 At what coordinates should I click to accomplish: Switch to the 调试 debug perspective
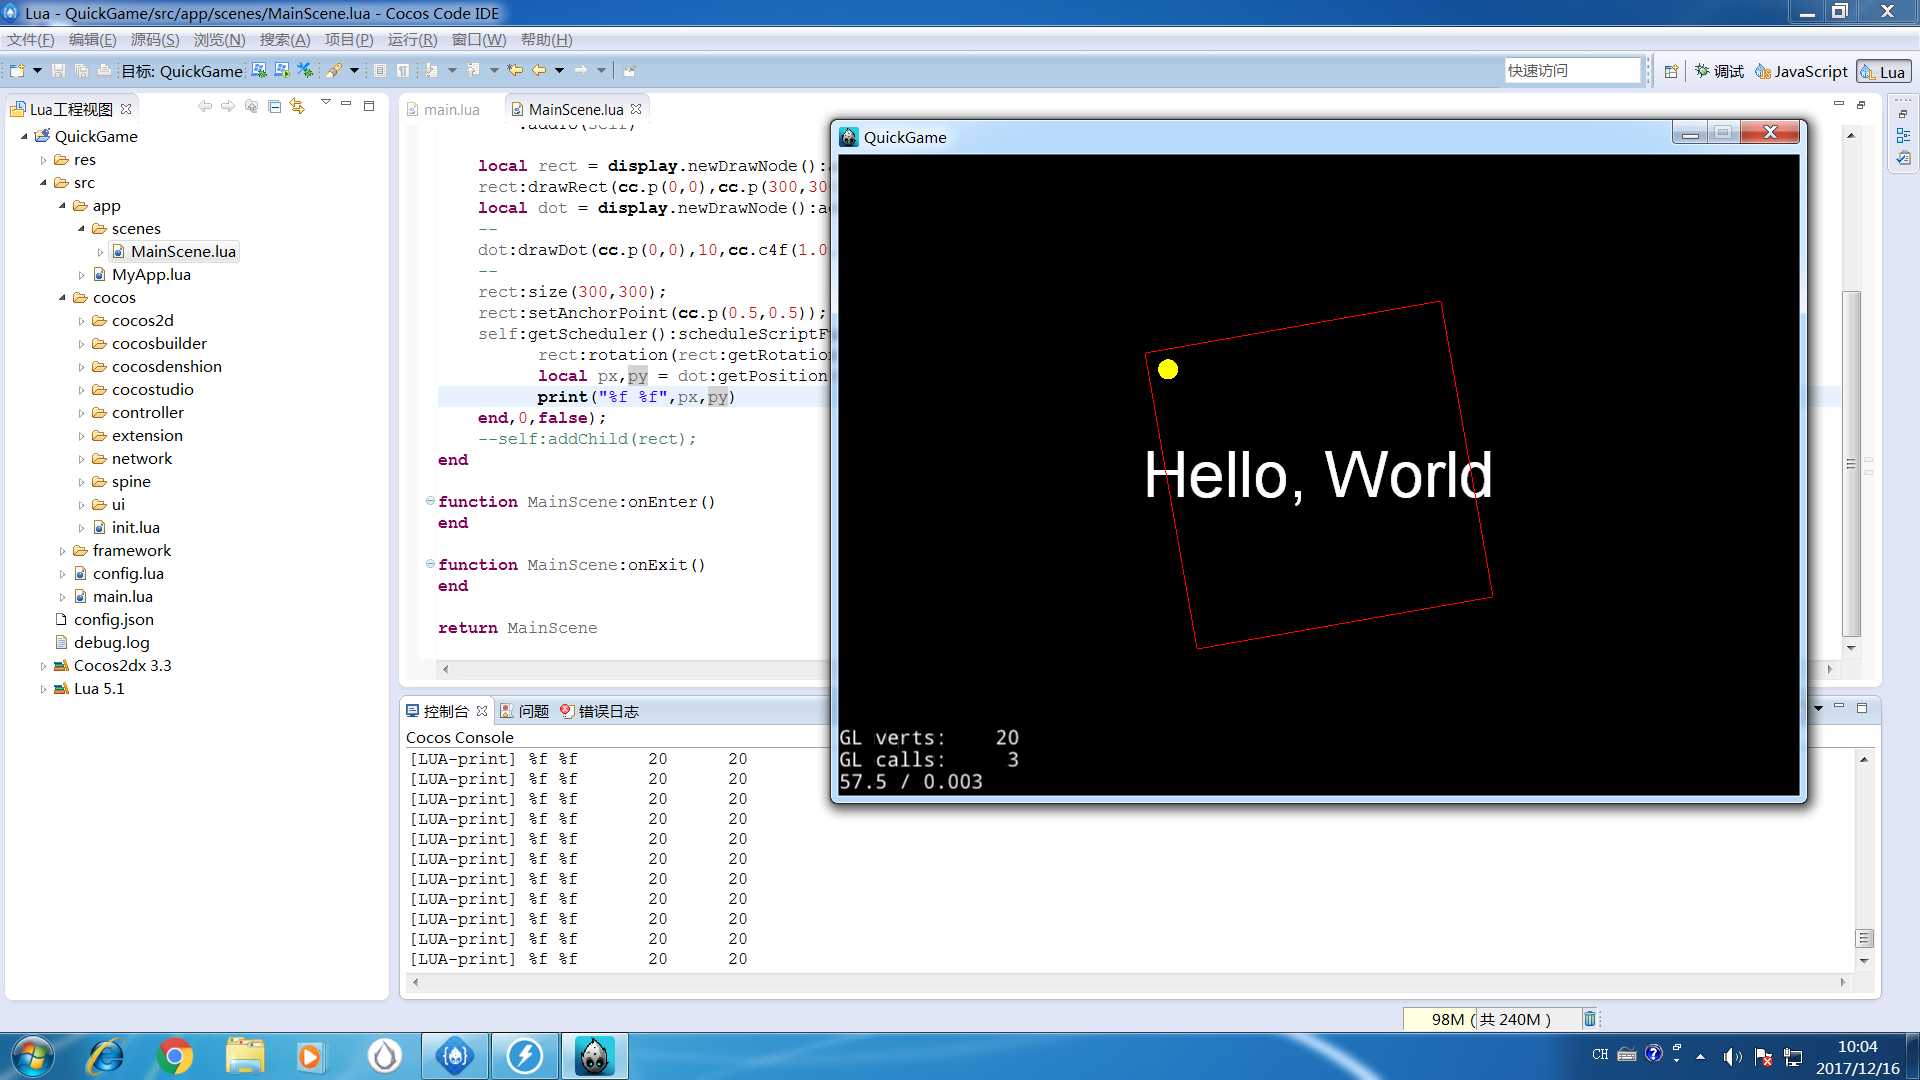tap(1719, 71)
